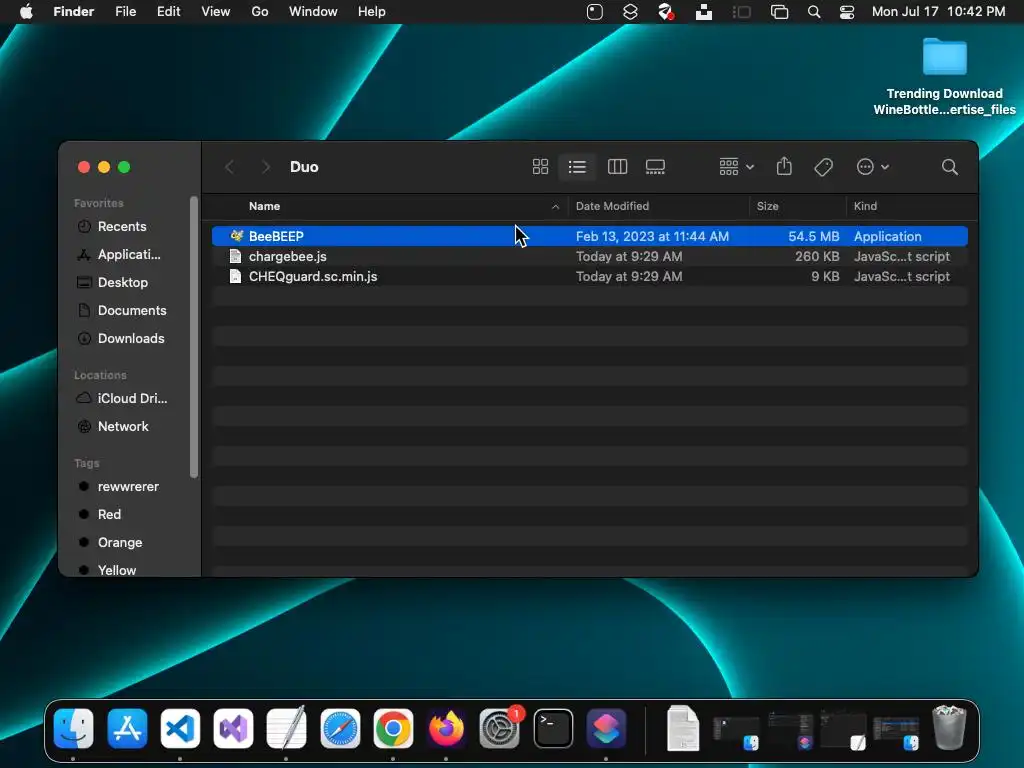
Task: Open Visual Studio Code from the Dock
Action: (180, 728)
